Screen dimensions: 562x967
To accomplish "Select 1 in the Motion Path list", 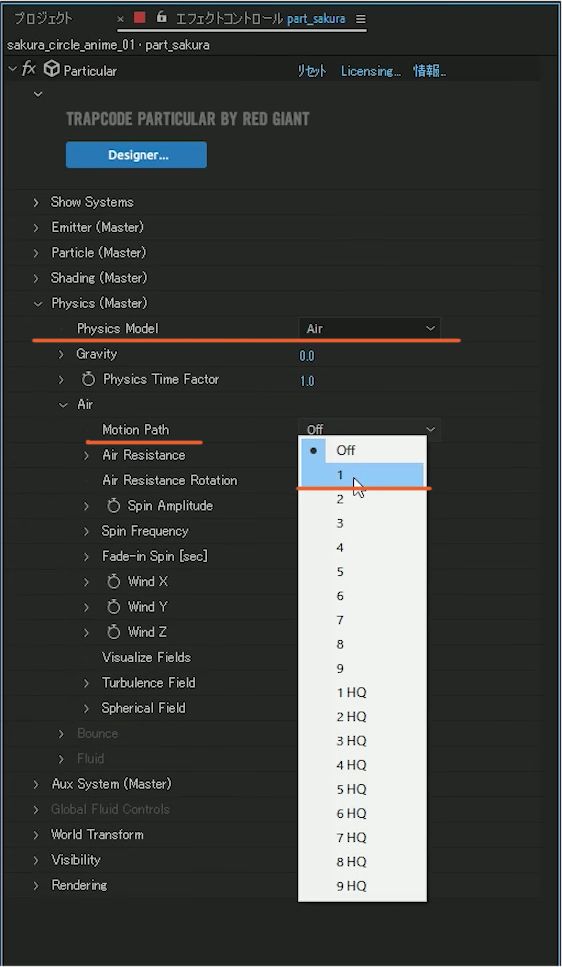I will 362,475.
